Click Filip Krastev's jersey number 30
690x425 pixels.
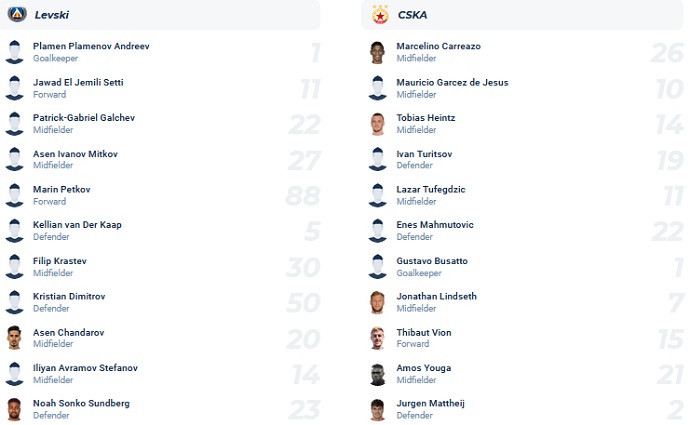point(303,267)
